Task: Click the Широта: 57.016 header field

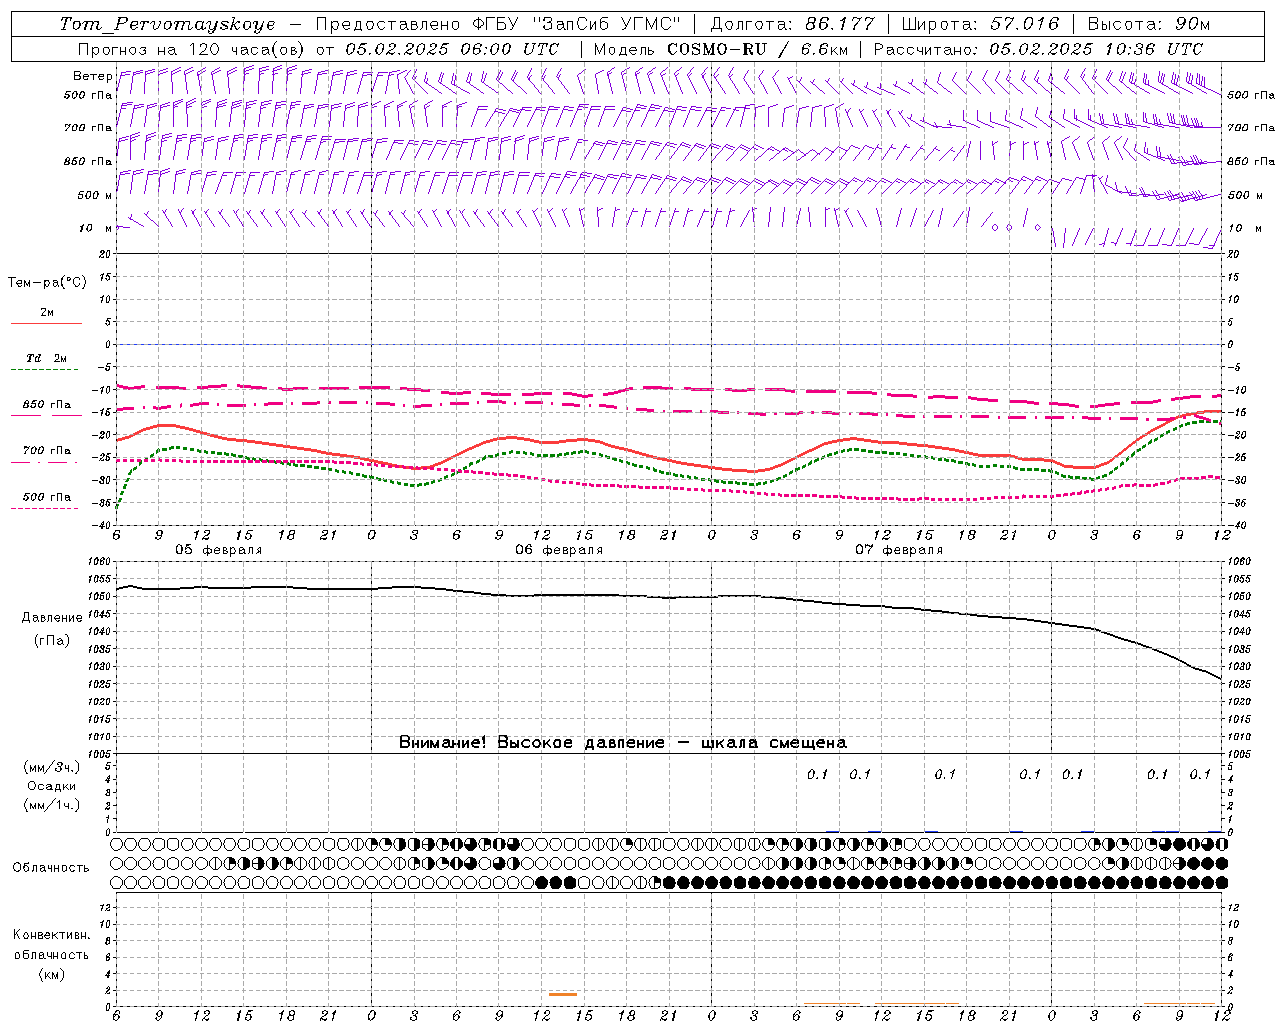Action: (979, 24)
